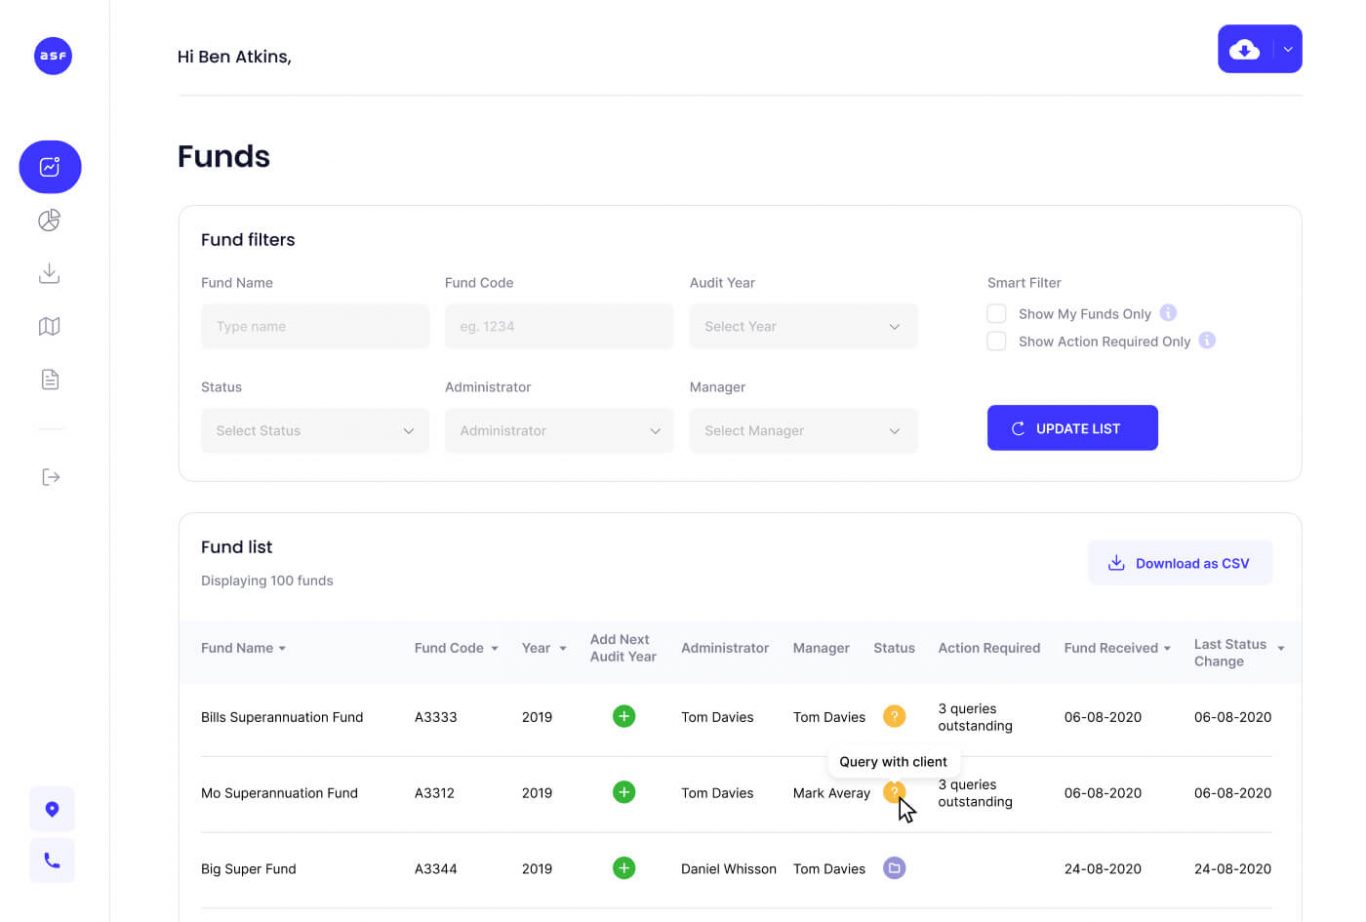
Task: Click purple status icon for Big Super Fund
Action: (x=894, y=868)
